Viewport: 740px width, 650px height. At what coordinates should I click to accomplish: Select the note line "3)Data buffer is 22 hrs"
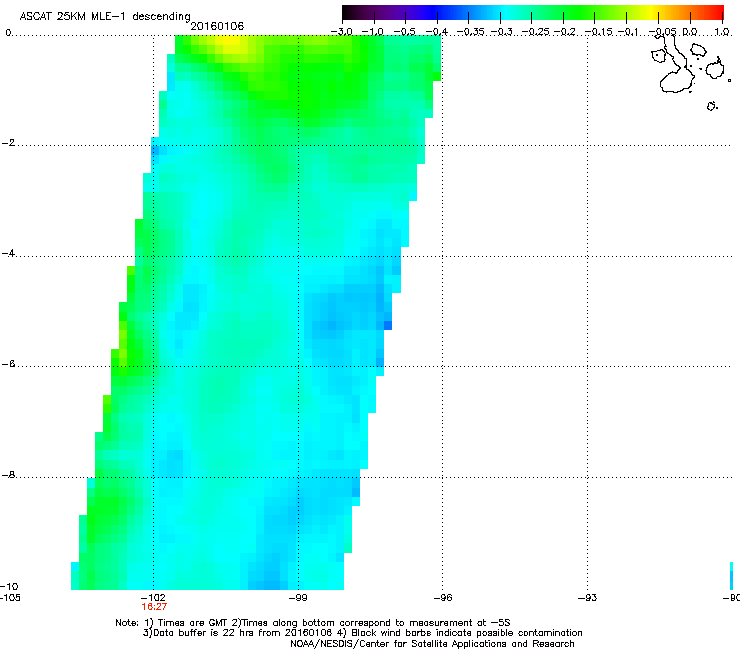point(362,633)
